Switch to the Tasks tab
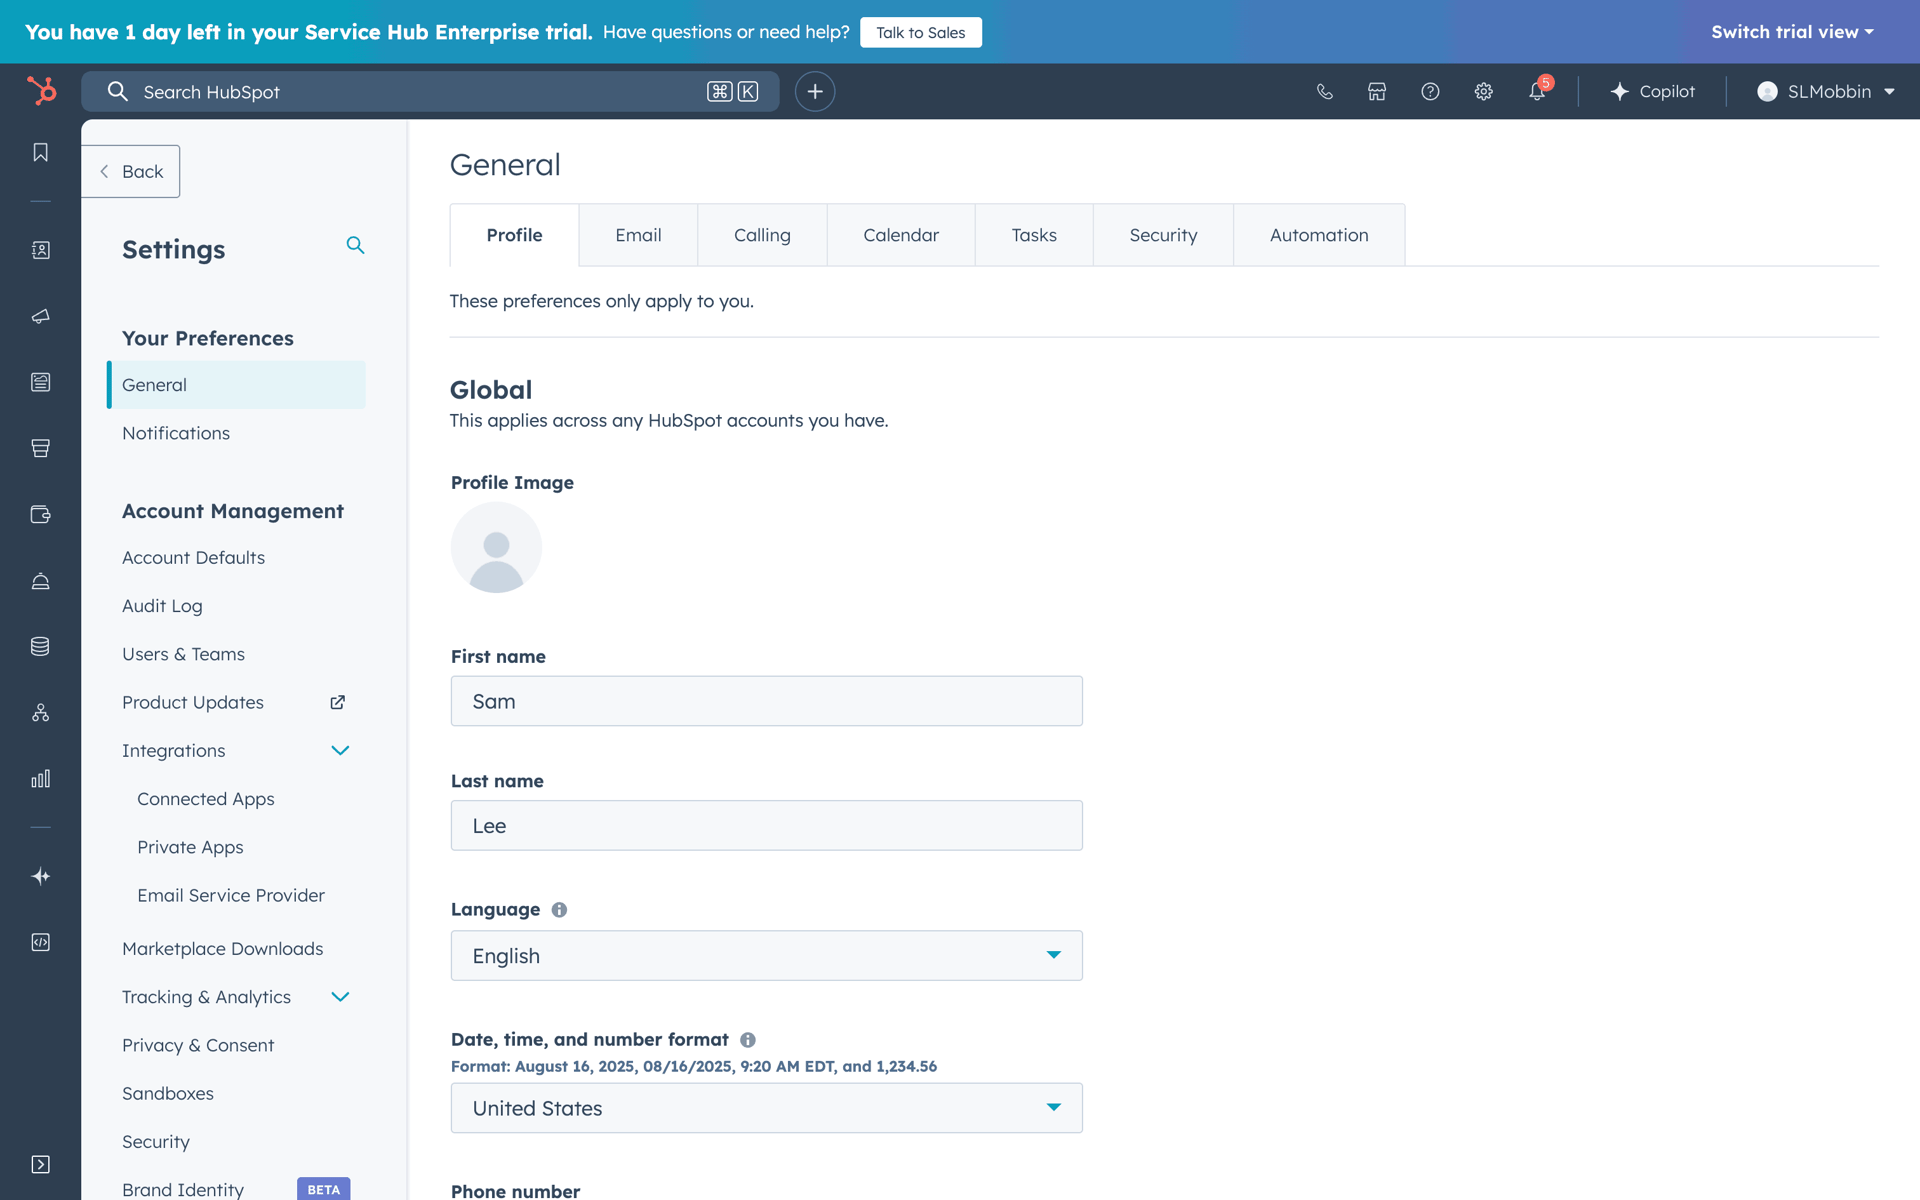Viewport: 1920px width, 1200px height. pos(1034,235)
